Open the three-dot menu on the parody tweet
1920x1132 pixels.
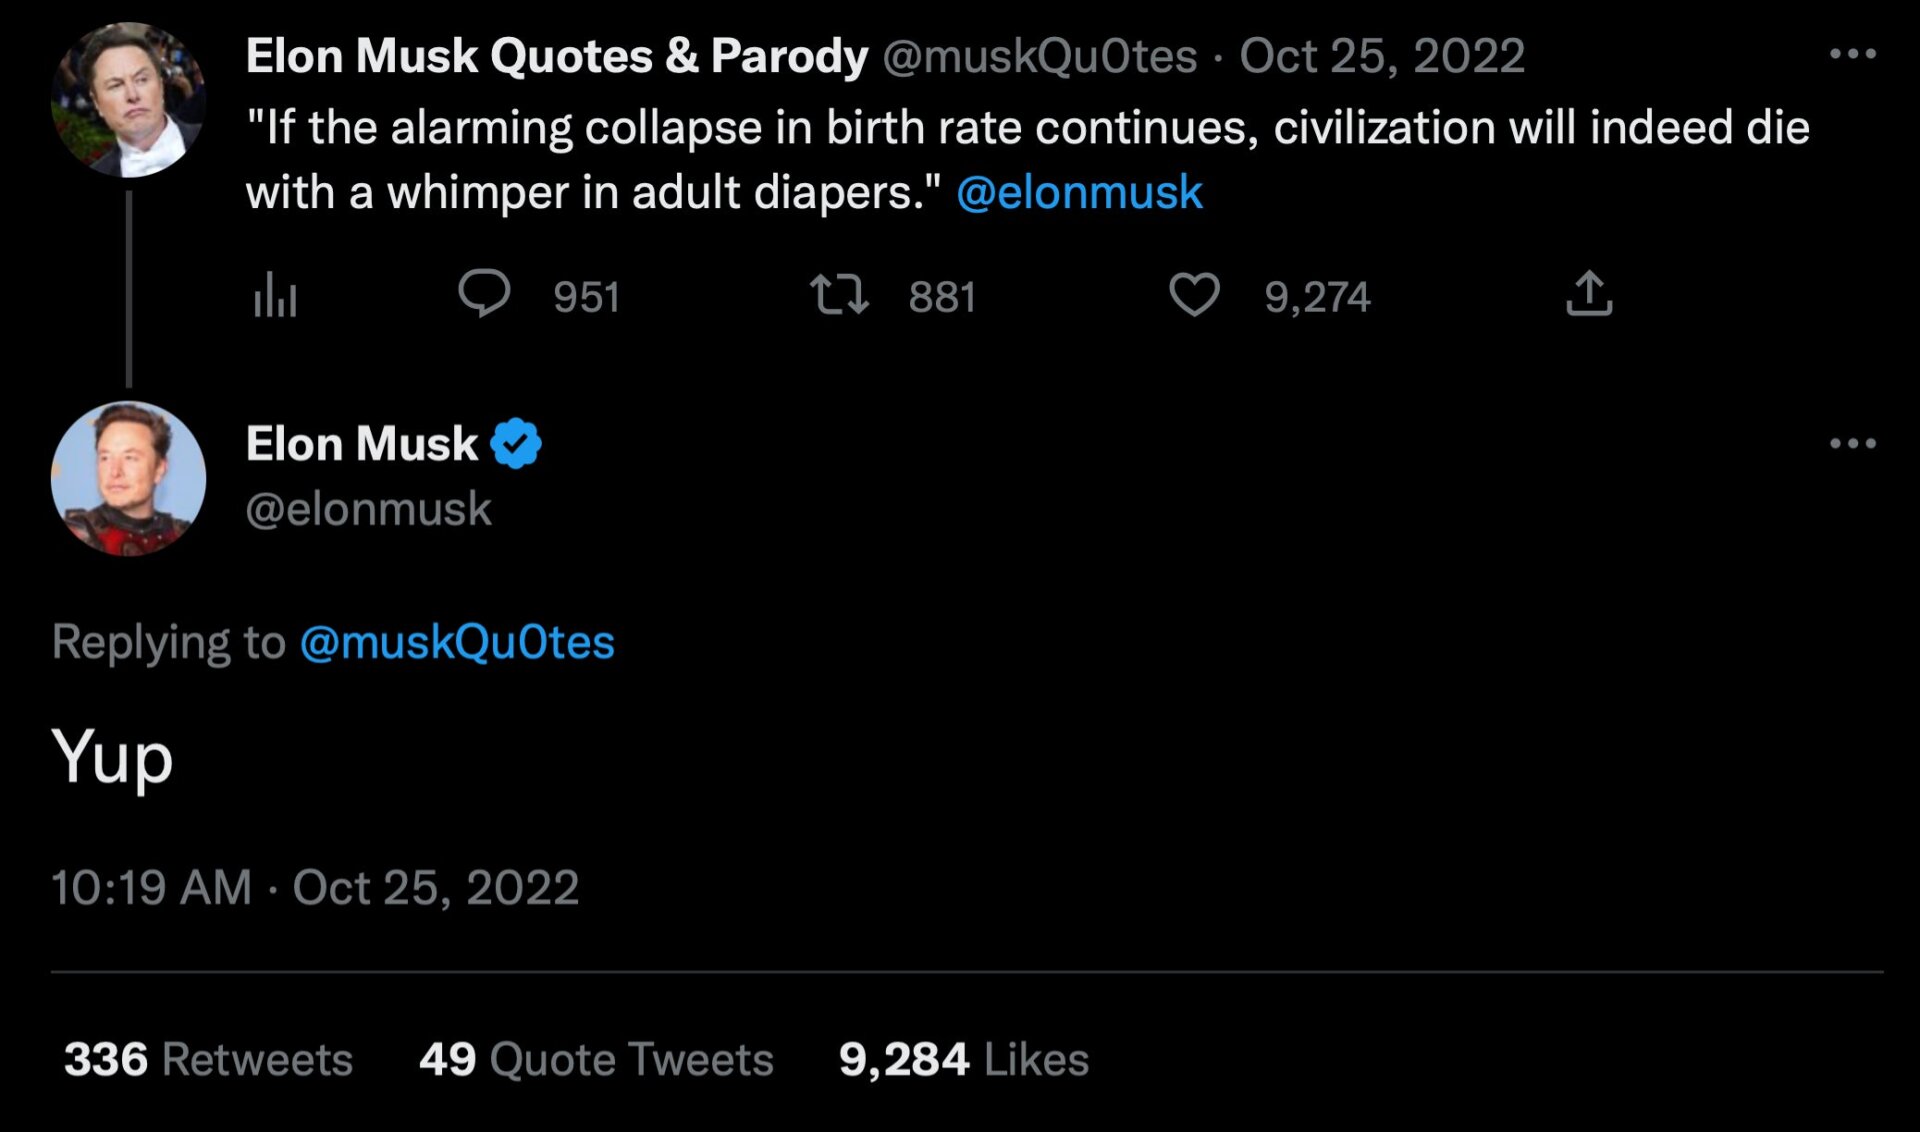tap(1852, 54)
